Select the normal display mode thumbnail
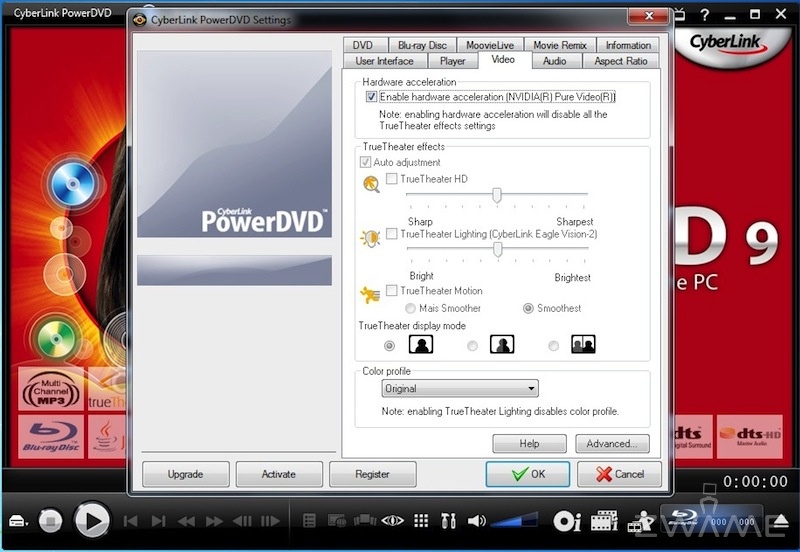This screenshot has width=800, height=552. tap(421, 344)
